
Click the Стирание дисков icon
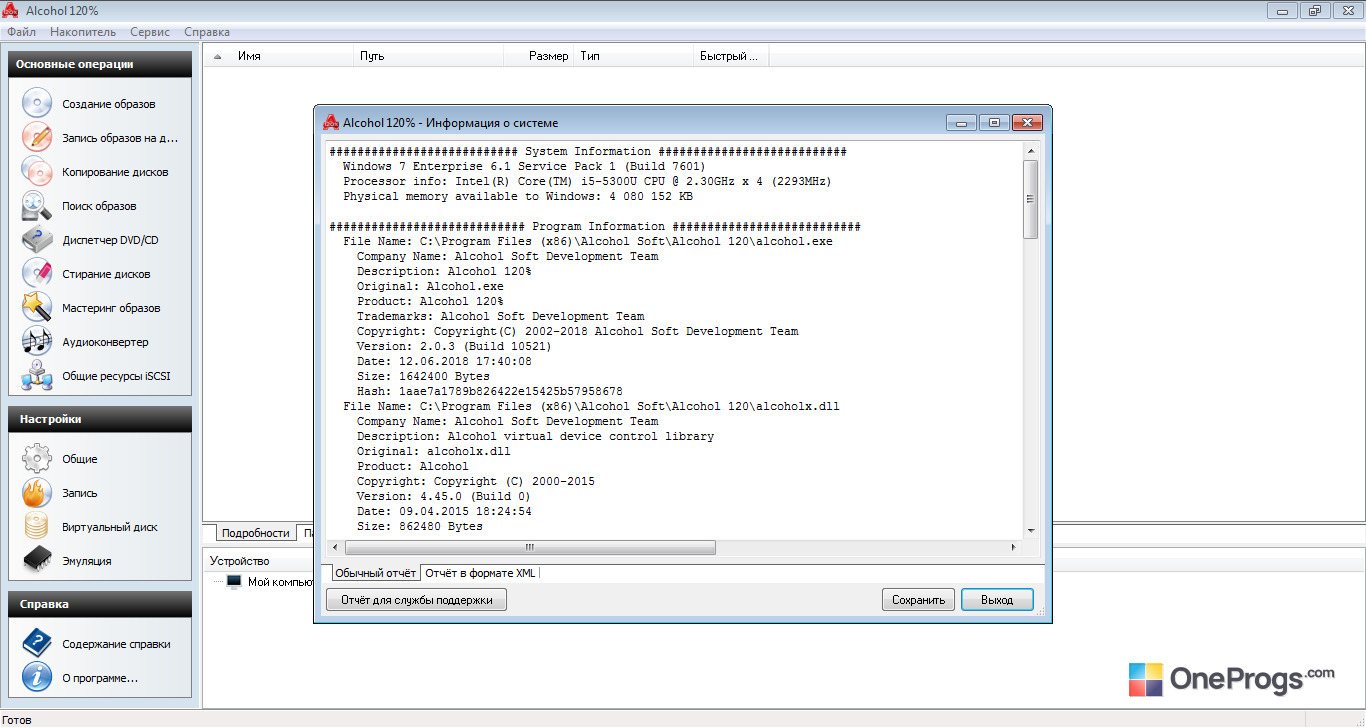click(37, 274)
